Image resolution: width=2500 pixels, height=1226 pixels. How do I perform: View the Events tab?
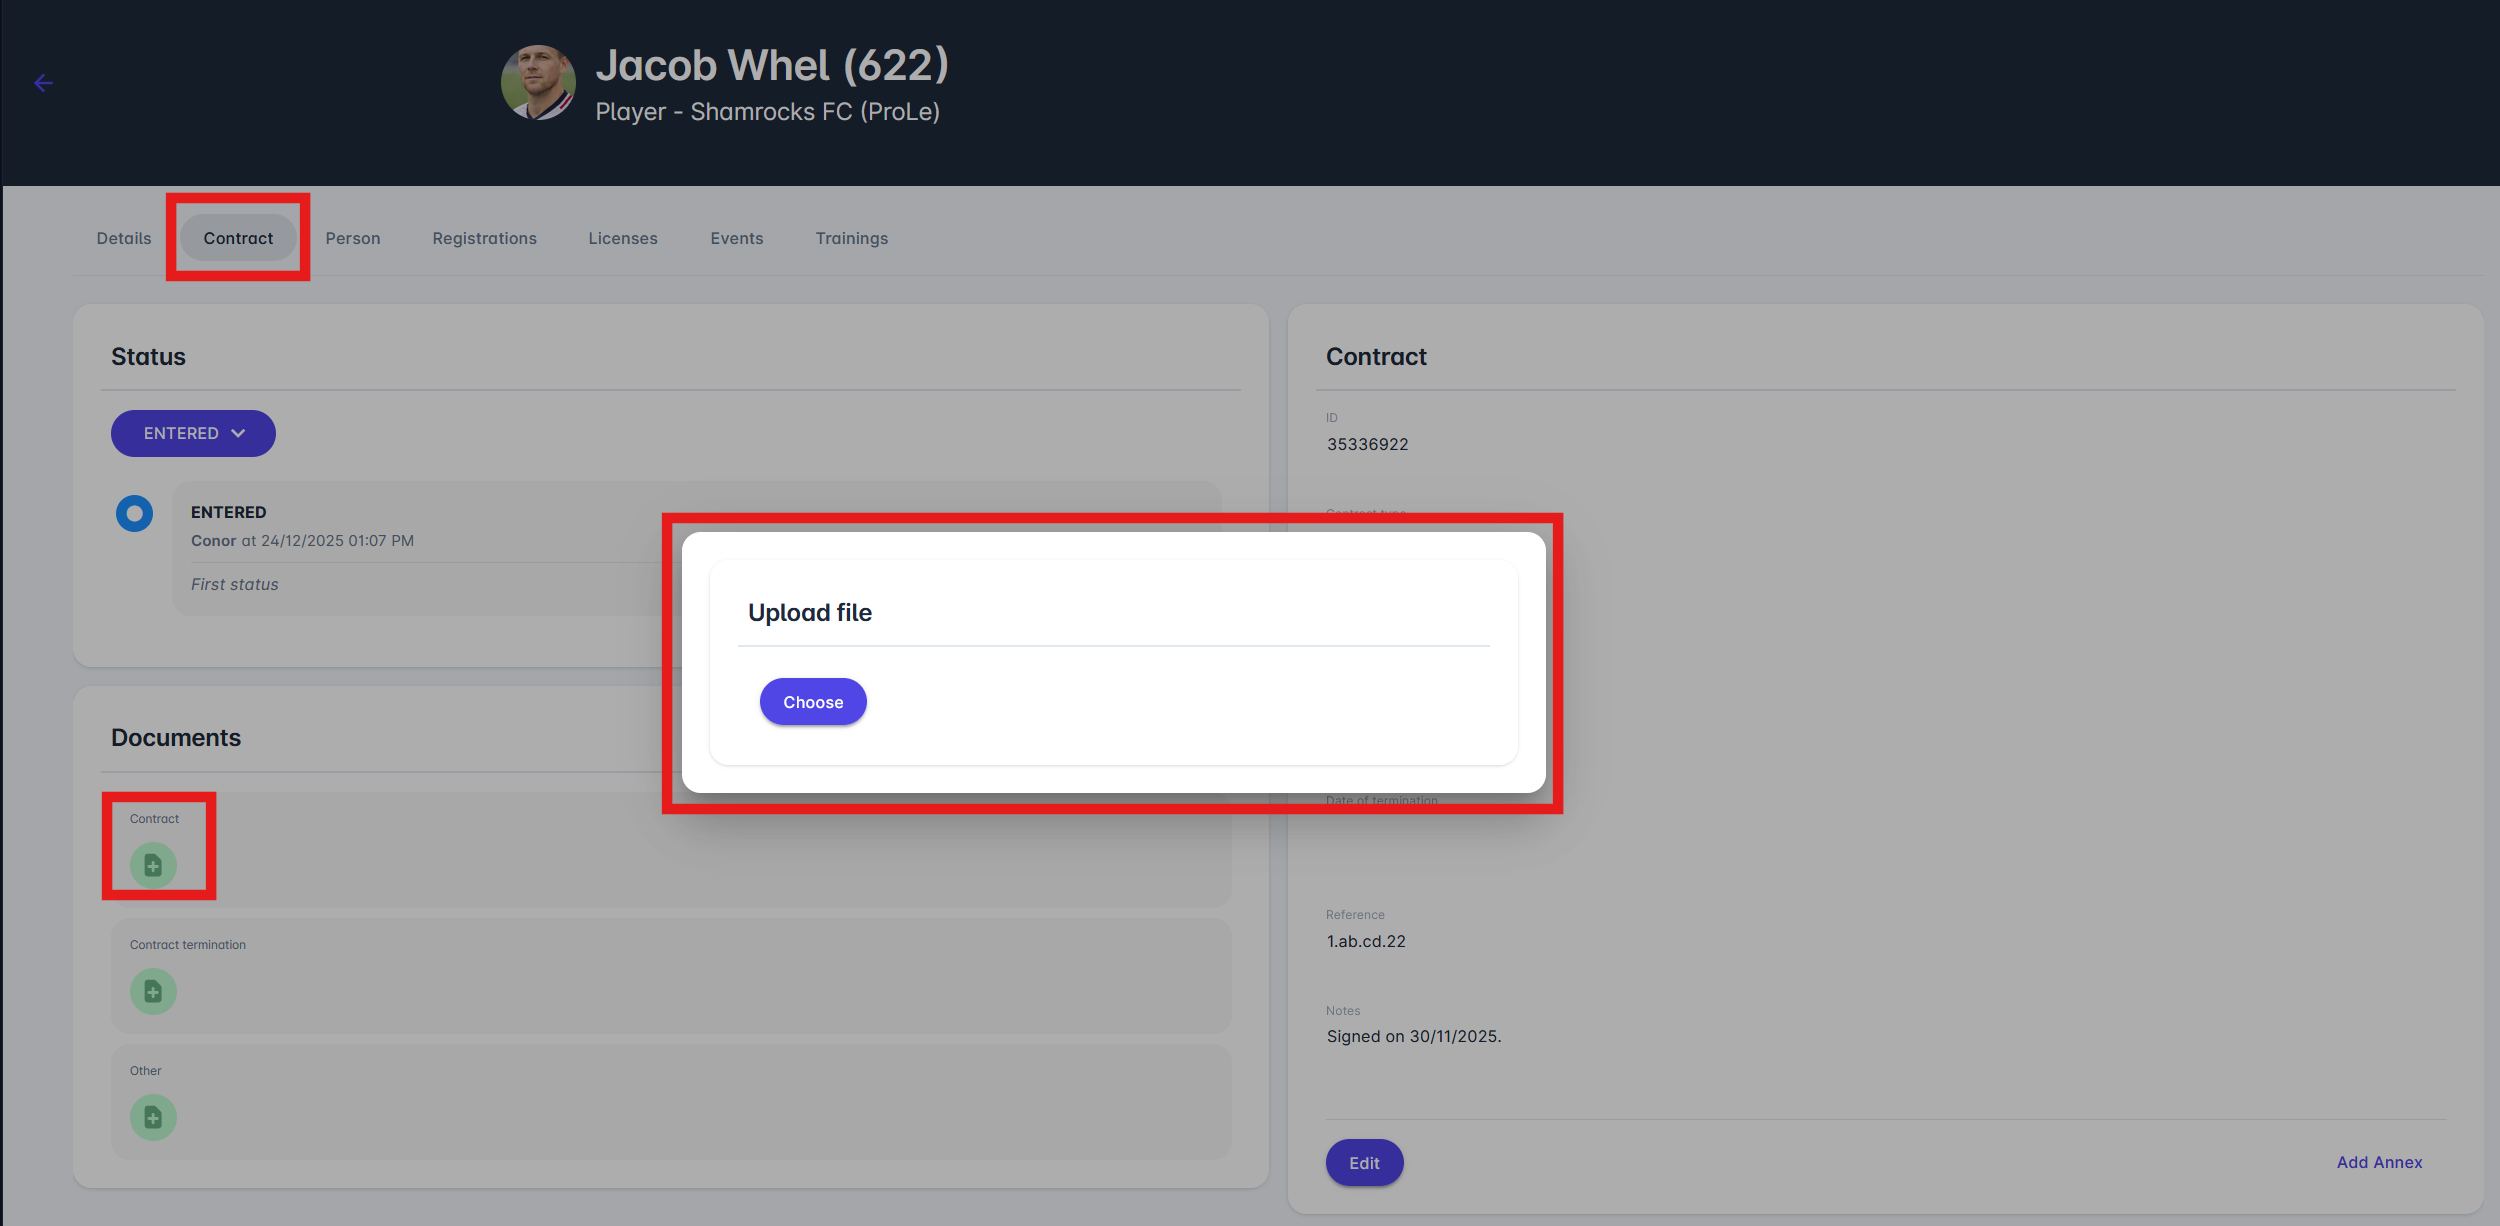(737, 238)
